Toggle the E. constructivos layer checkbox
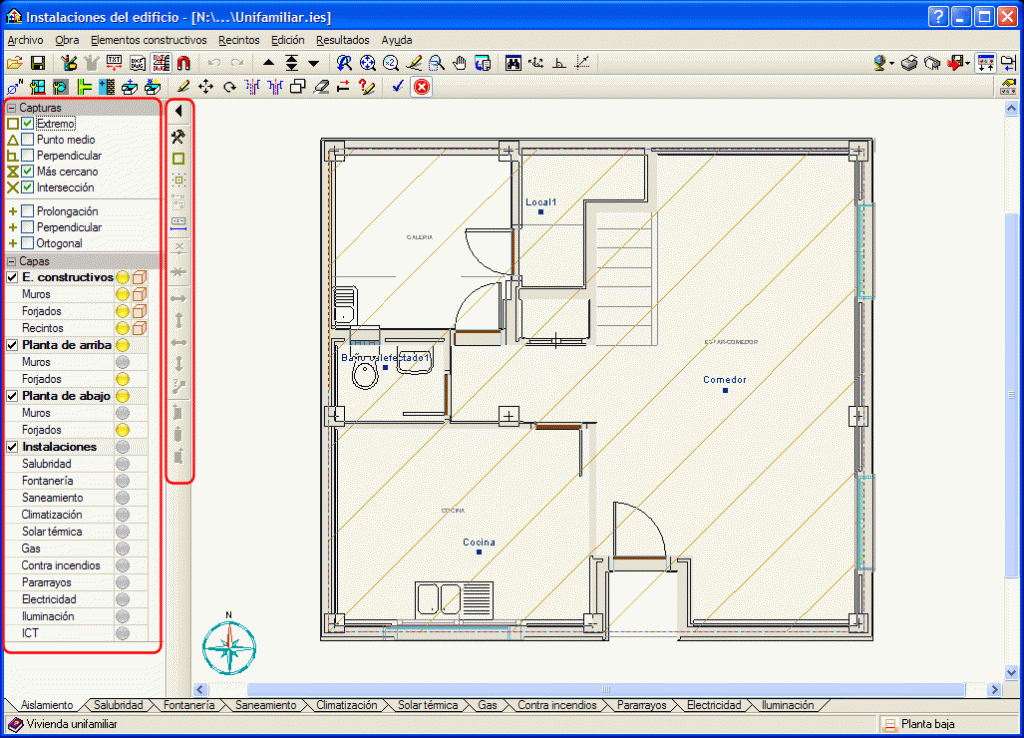Screen dimensions: 1024x738 12,277
